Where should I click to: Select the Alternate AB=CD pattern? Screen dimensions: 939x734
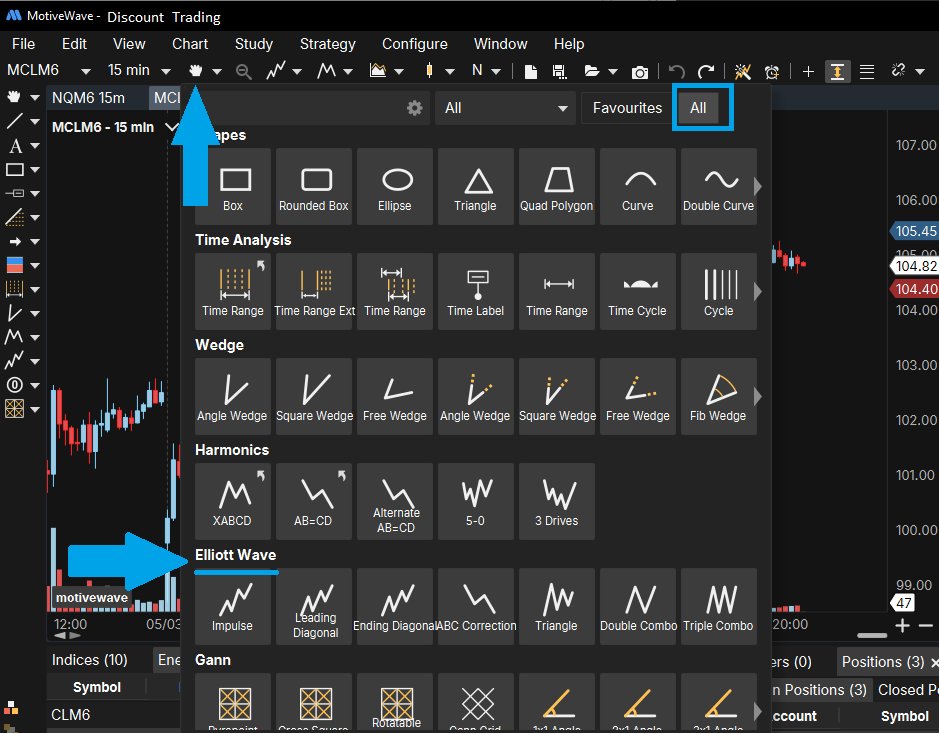(395, 502)
